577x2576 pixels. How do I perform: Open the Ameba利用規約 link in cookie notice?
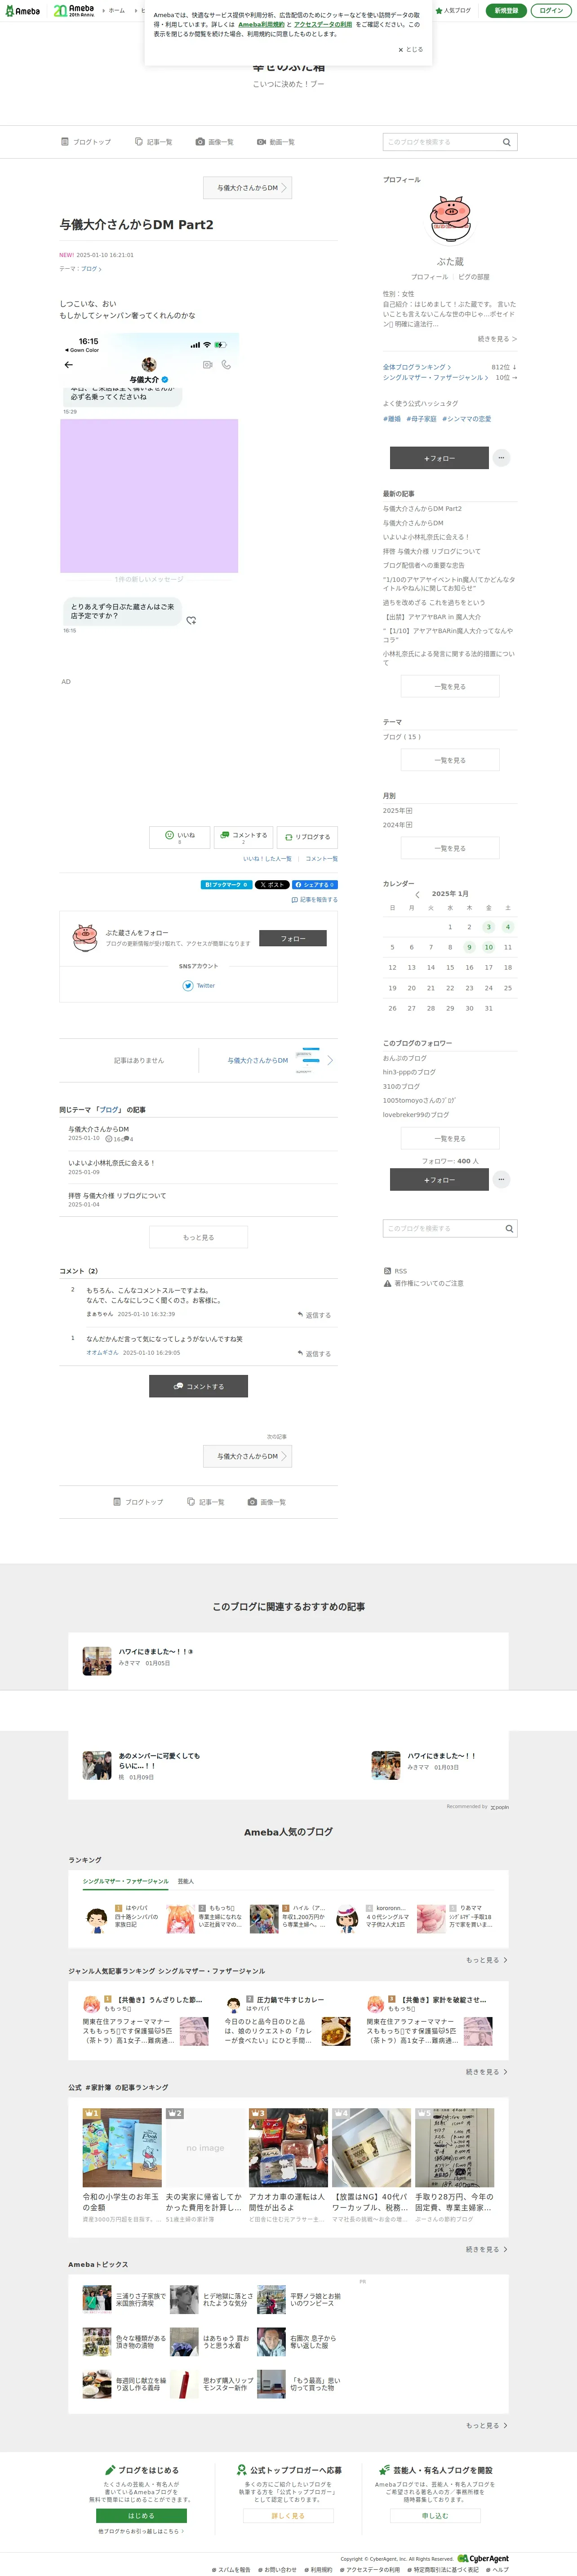coord(261,24)
